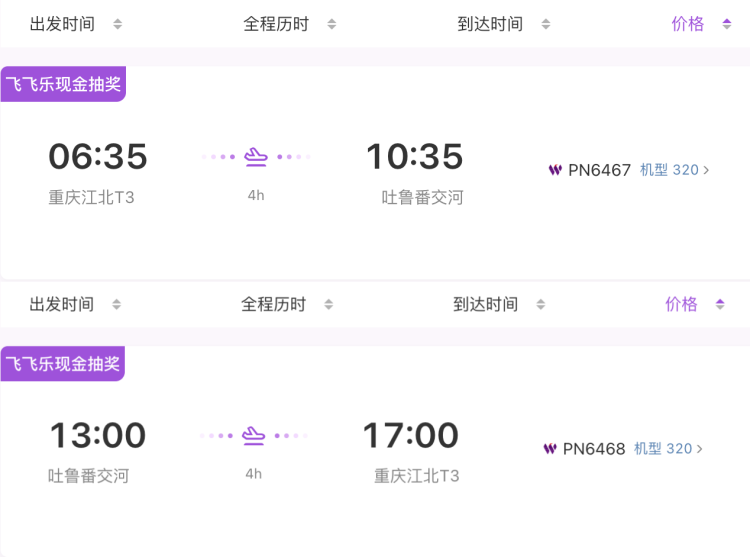Open the top 飞飞乐现金抽奖 promotion tag
This screenshot has width=750, height=557.
(x=63, y=84)
